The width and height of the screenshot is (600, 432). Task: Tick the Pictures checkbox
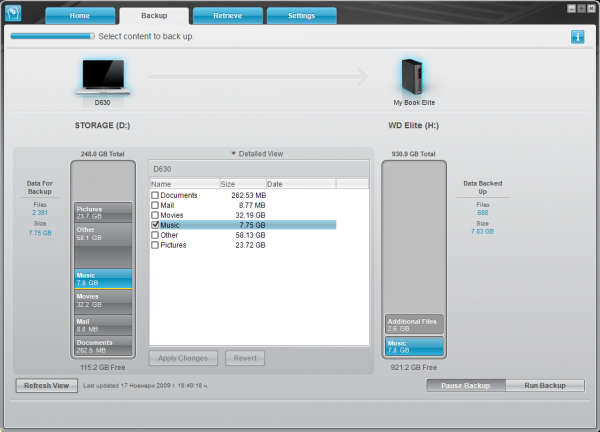coord(155,245)
